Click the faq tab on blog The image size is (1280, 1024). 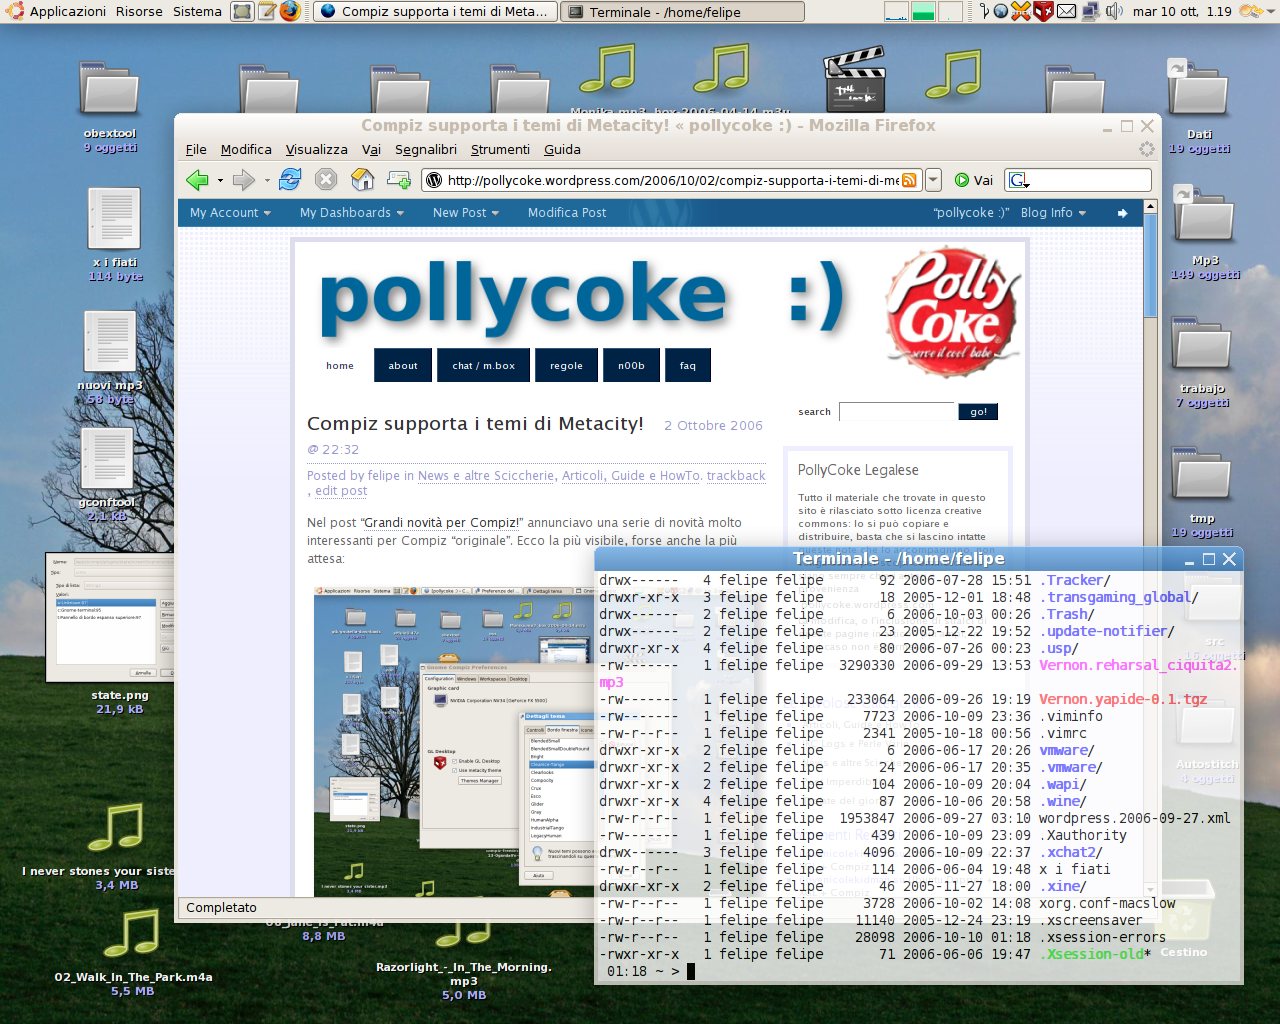[x=688, y=365]
